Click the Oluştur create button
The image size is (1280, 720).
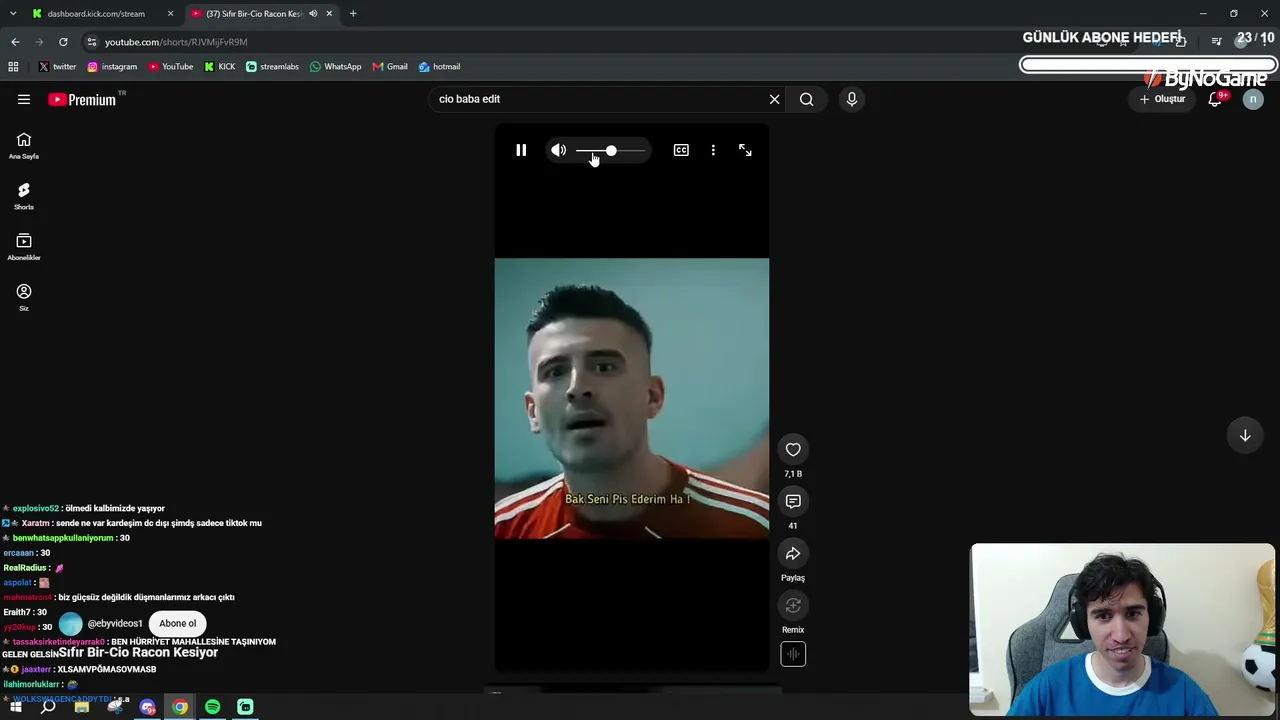pyautogui.click(x=1162, y=99)
